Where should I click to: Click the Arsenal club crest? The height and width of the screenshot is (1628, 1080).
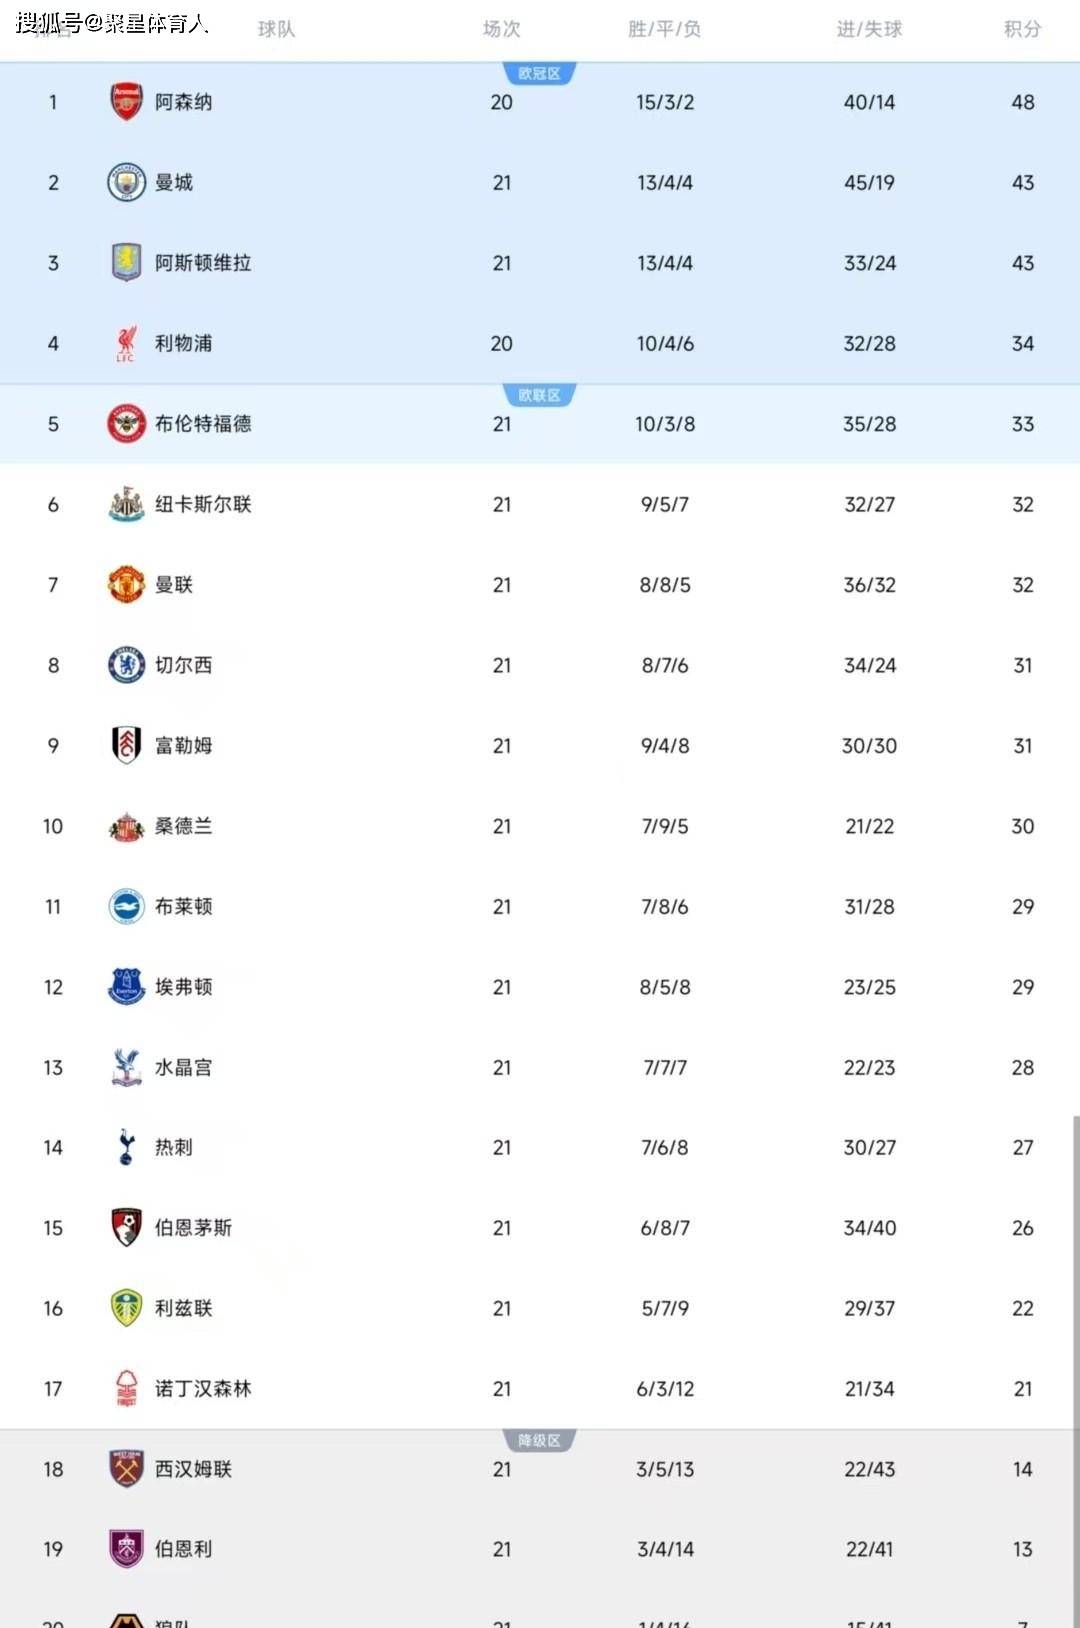coord(126,102)
